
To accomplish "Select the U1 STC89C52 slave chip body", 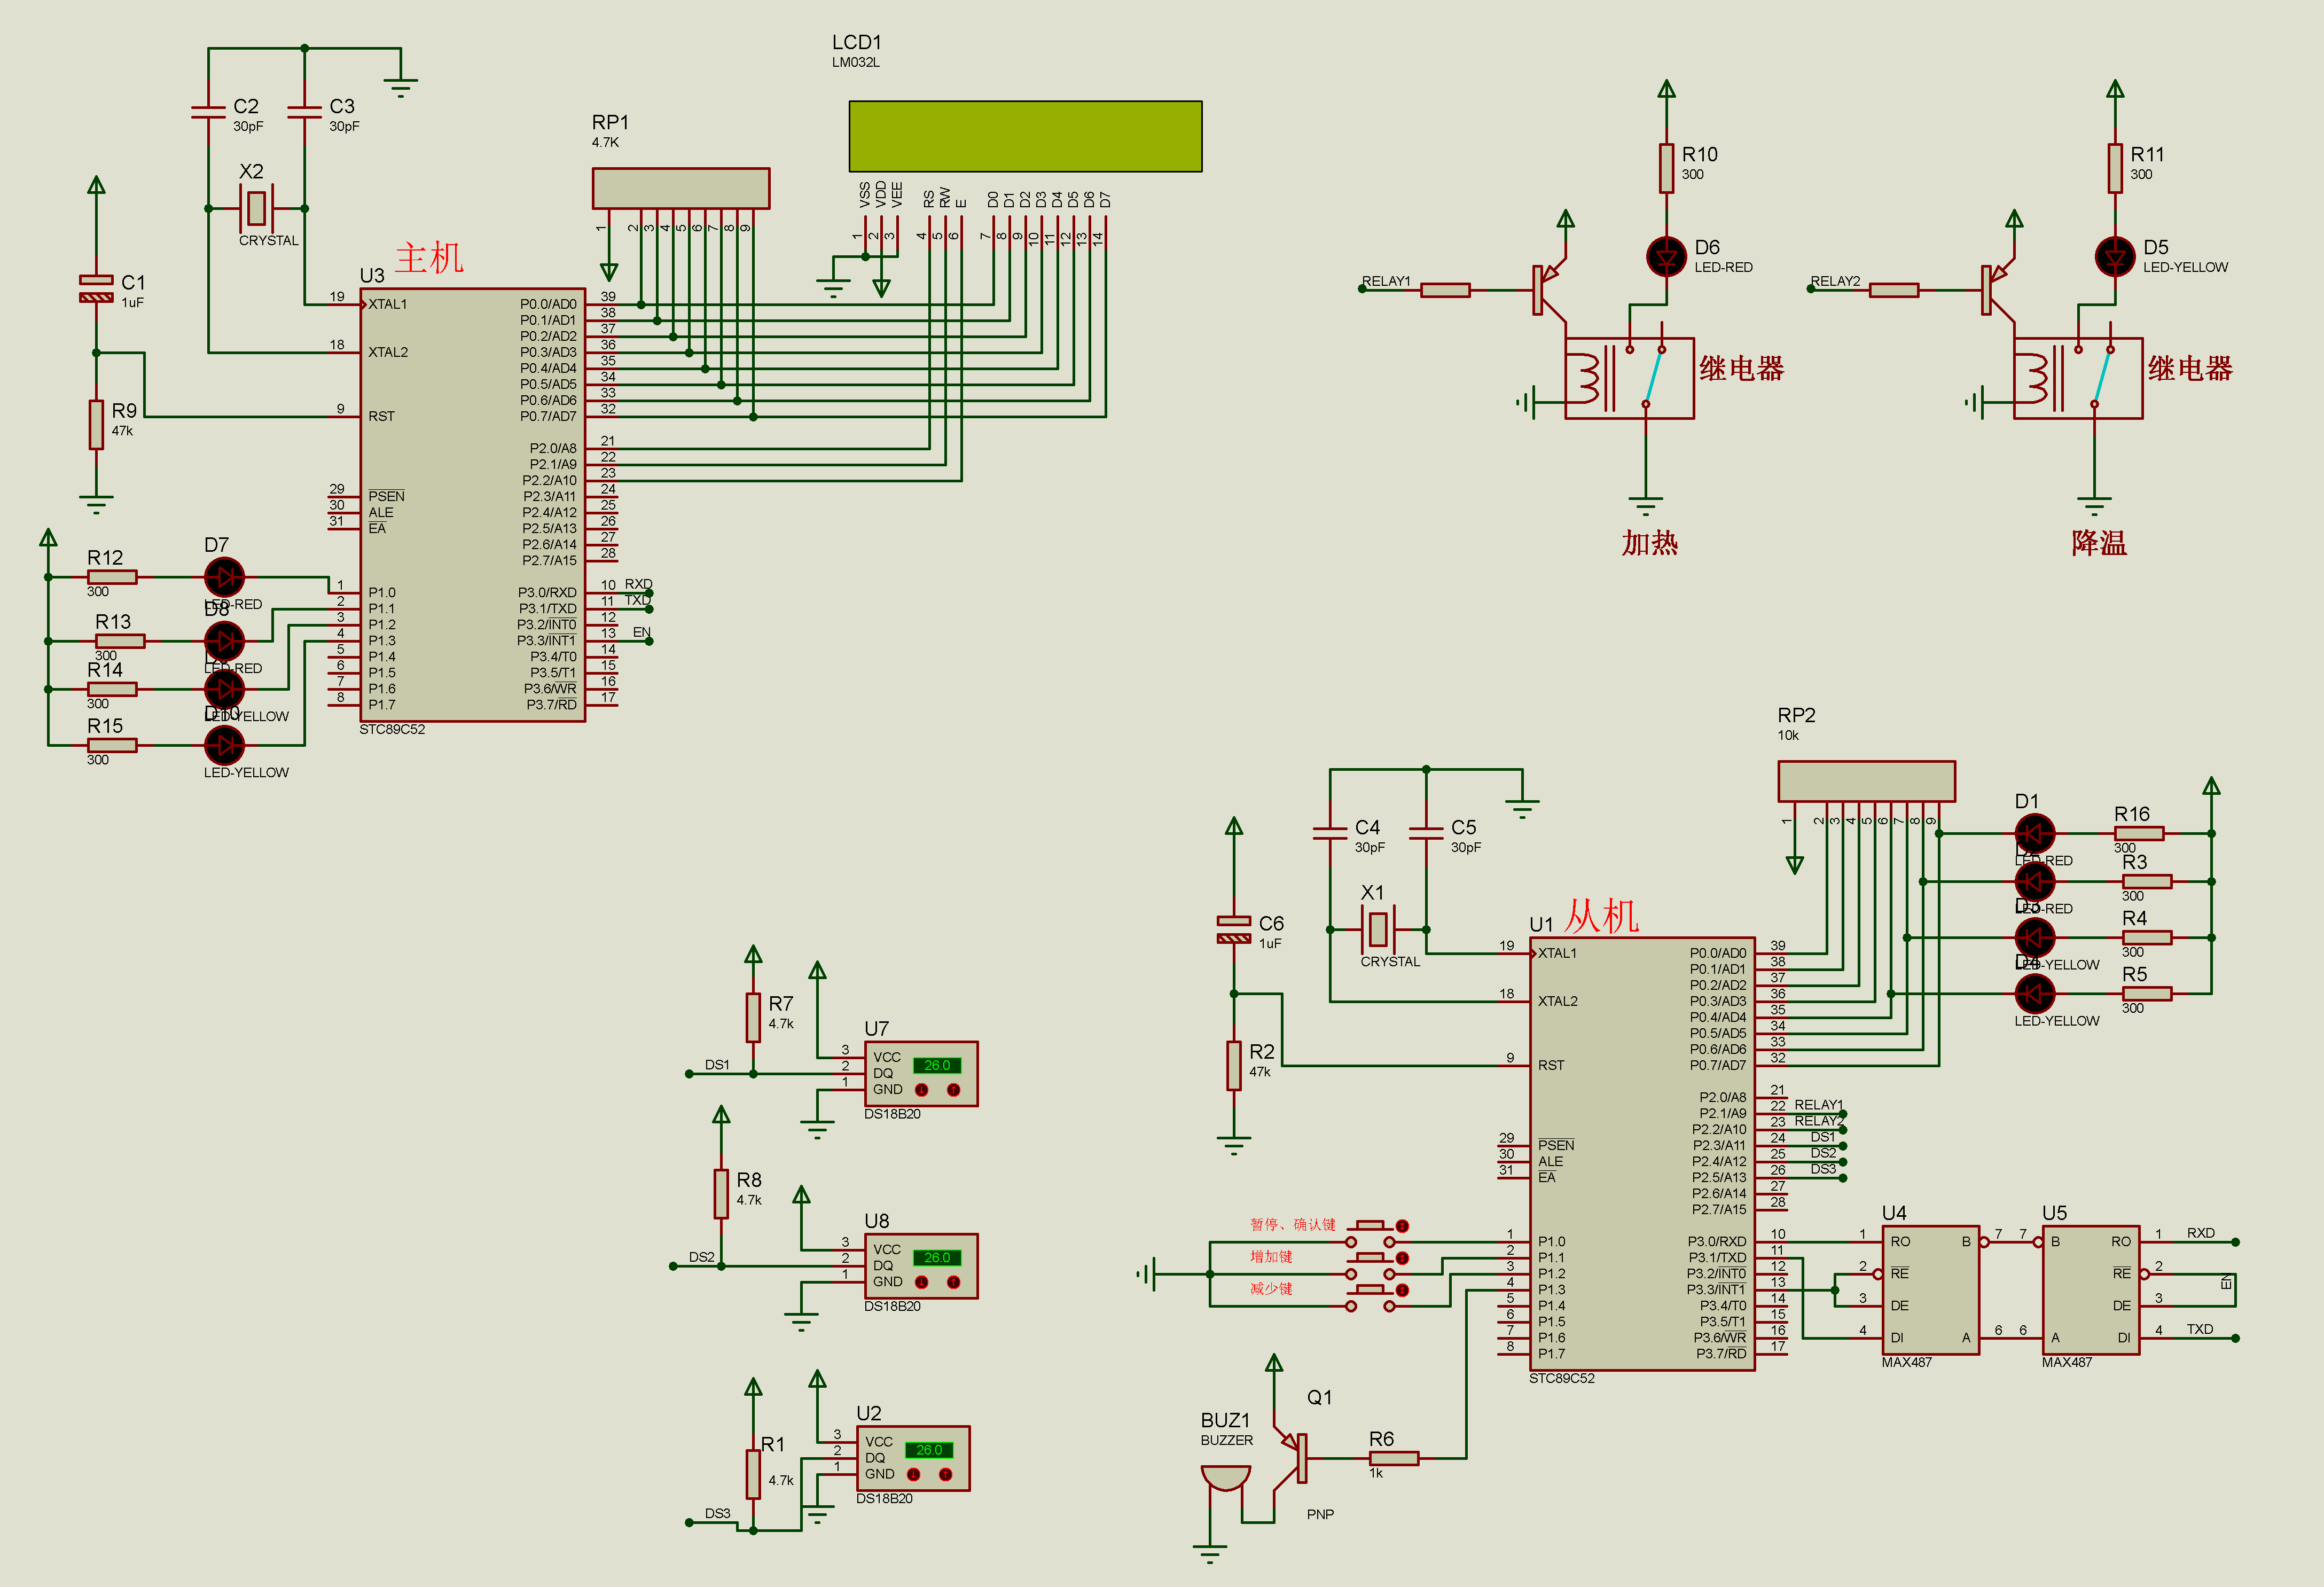I will (x=1642, y=1154).
